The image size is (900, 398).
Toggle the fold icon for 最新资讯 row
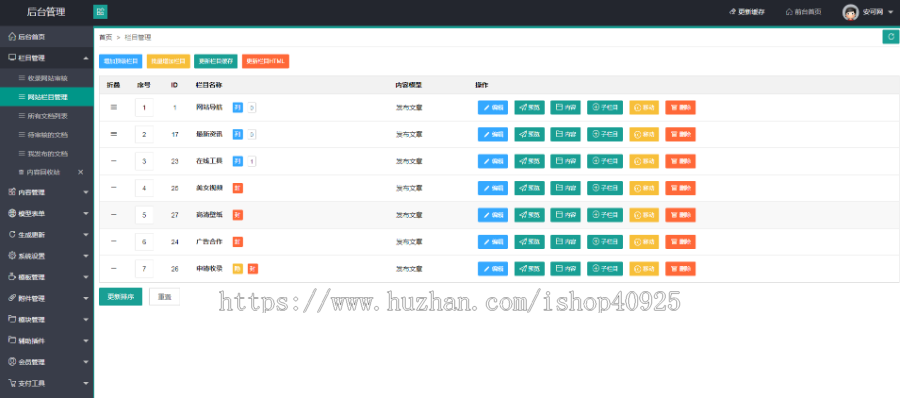coord(114,134)
